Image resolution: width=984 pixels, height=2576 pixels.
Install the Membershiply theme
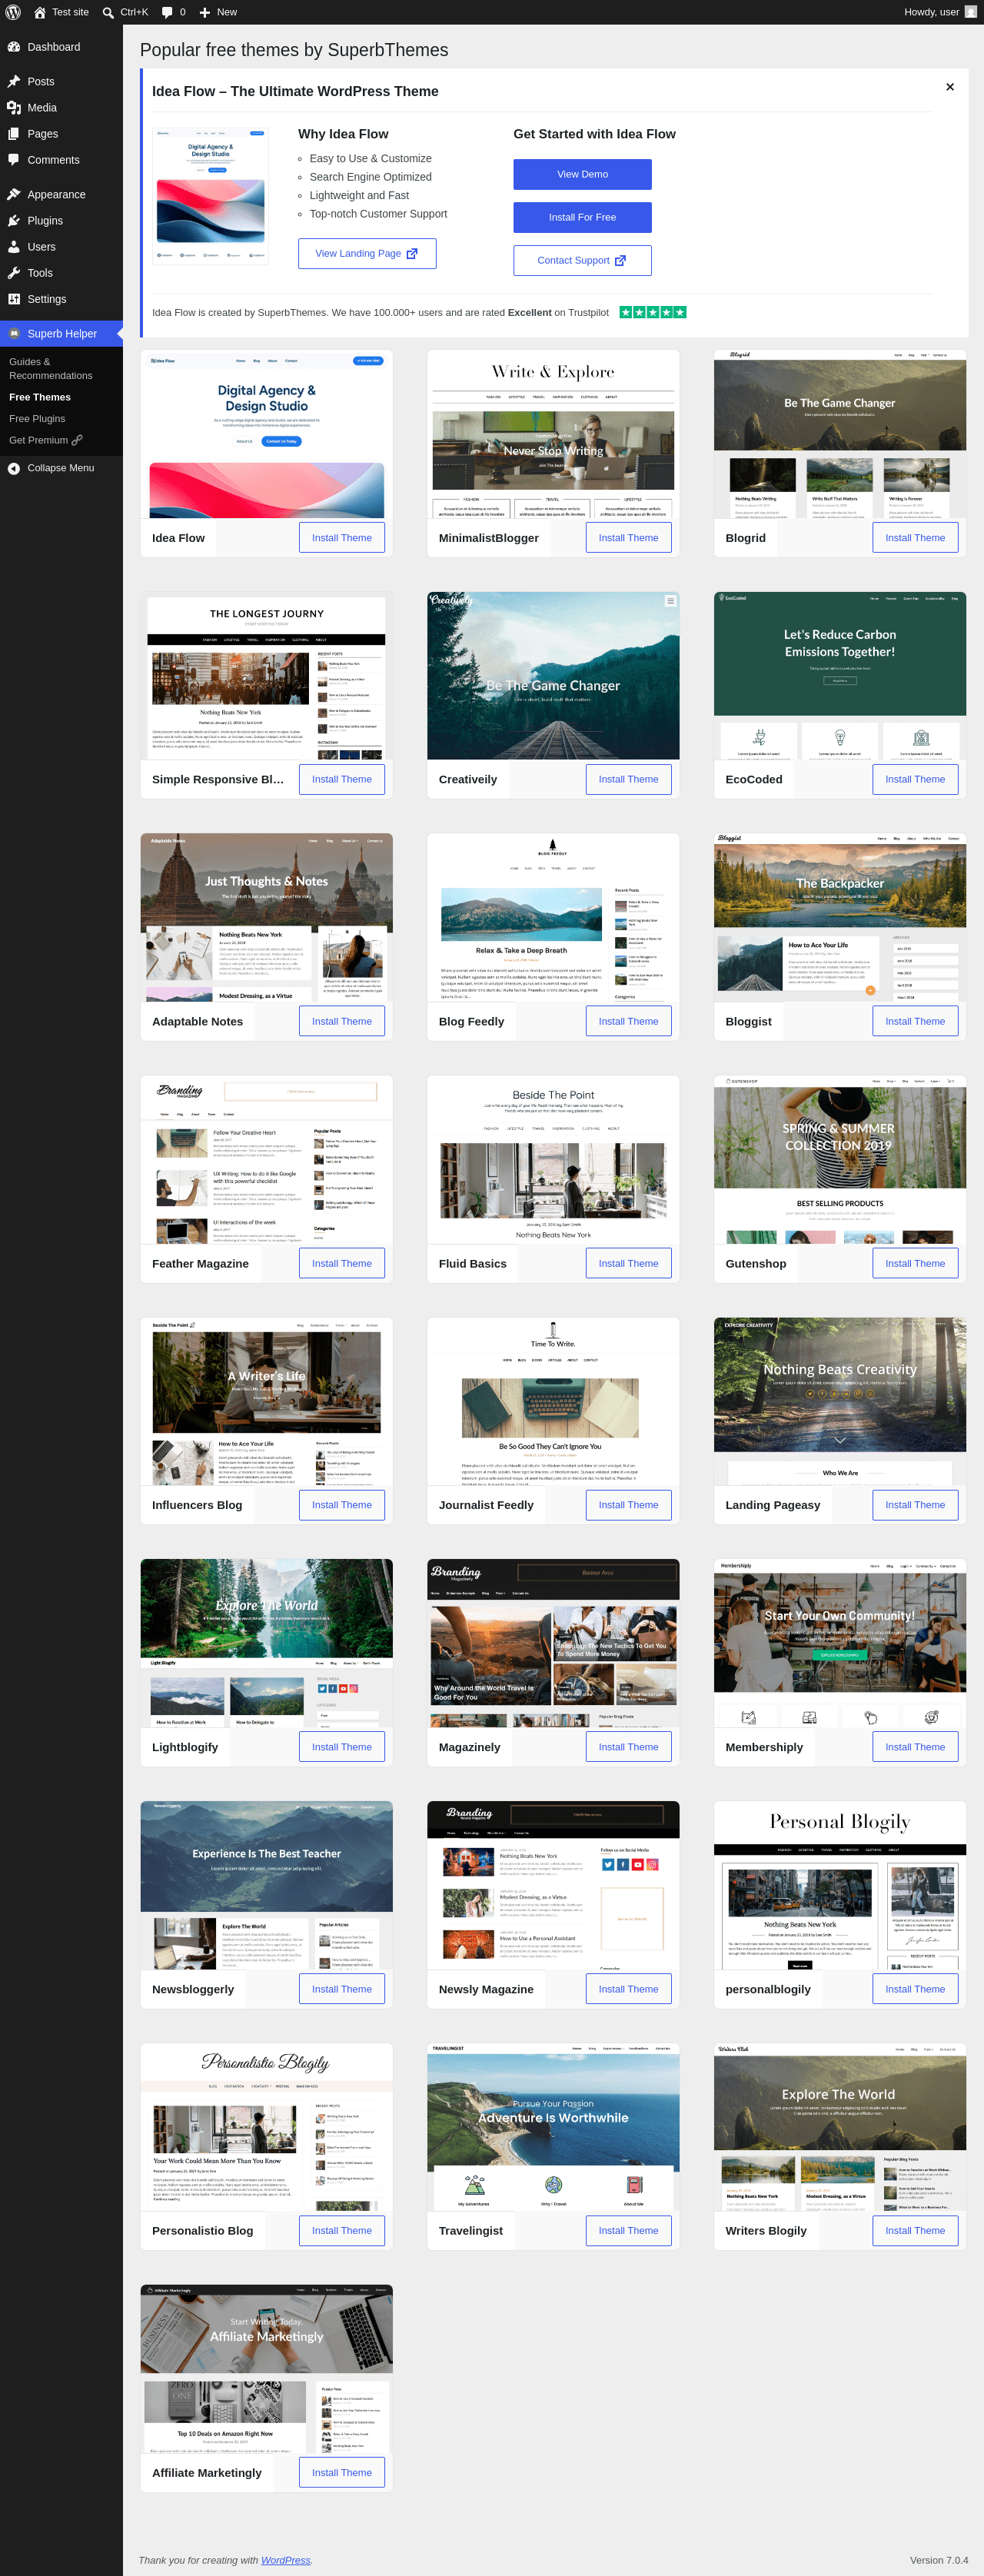coord(915,1747)
